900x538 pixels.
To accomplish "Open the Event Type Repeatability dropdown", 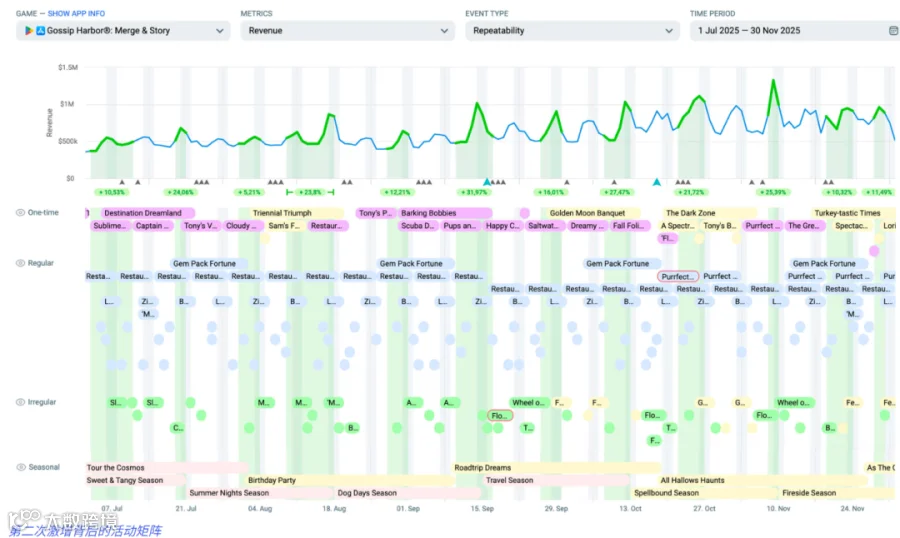I will pyautogui.click(x=572, y=30).
